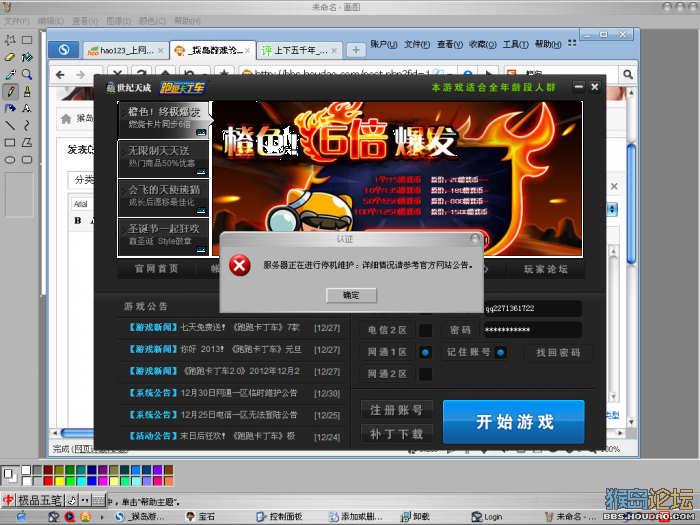Select the rectangular Select tool in Paint

coord(27,40)
